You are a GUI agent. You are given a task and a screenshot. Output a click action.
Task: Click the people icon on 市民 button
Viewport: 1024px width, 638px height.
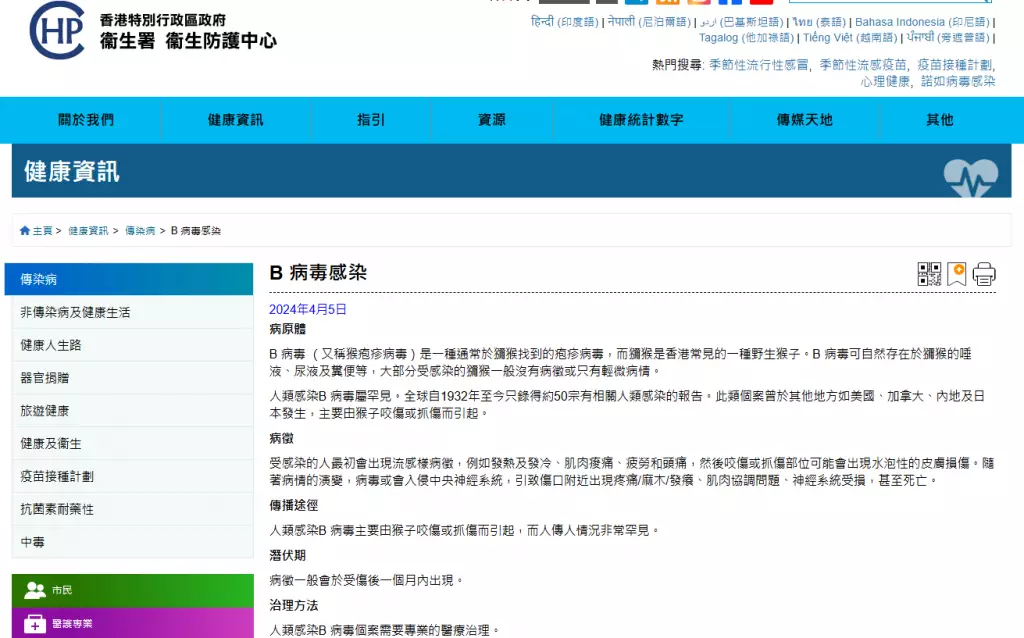(35, 590)
